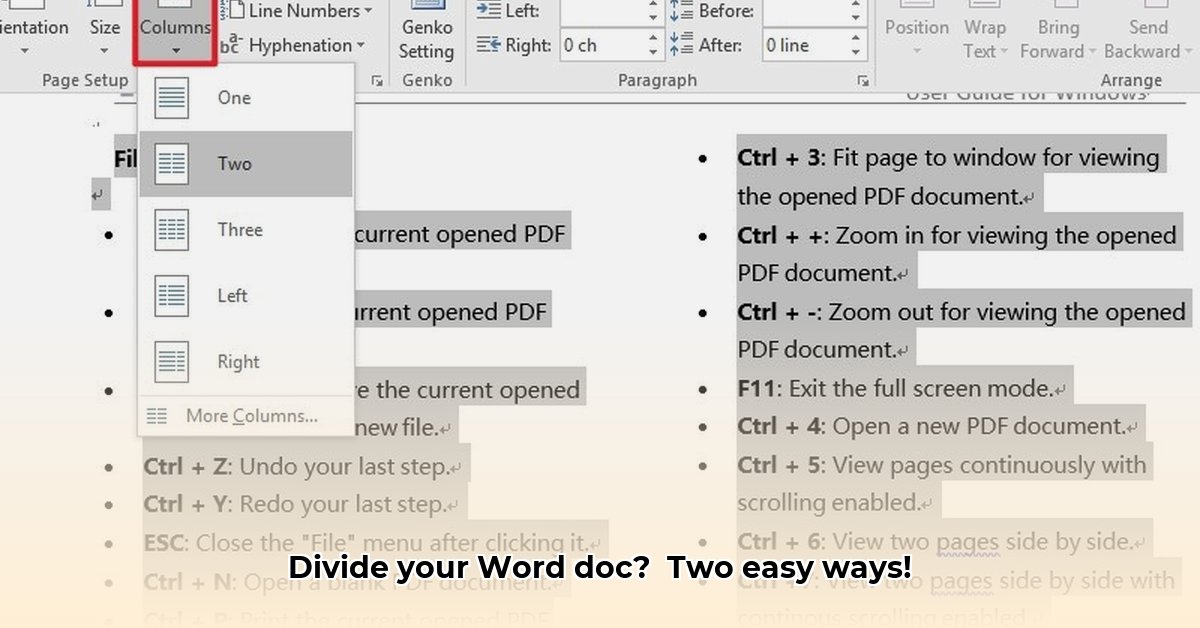Open the Hyphenation dropdown

[292, 45]
